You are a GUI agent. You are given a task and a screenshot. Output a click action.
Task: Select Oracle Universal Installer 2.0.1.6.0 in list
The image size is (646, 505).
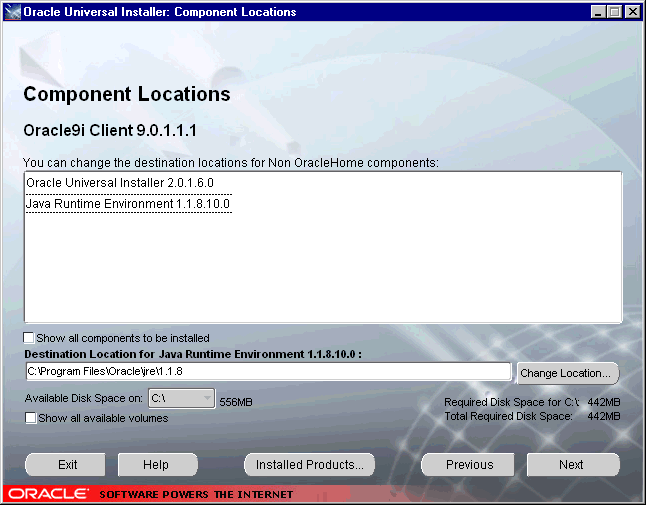tap(120, 183)
